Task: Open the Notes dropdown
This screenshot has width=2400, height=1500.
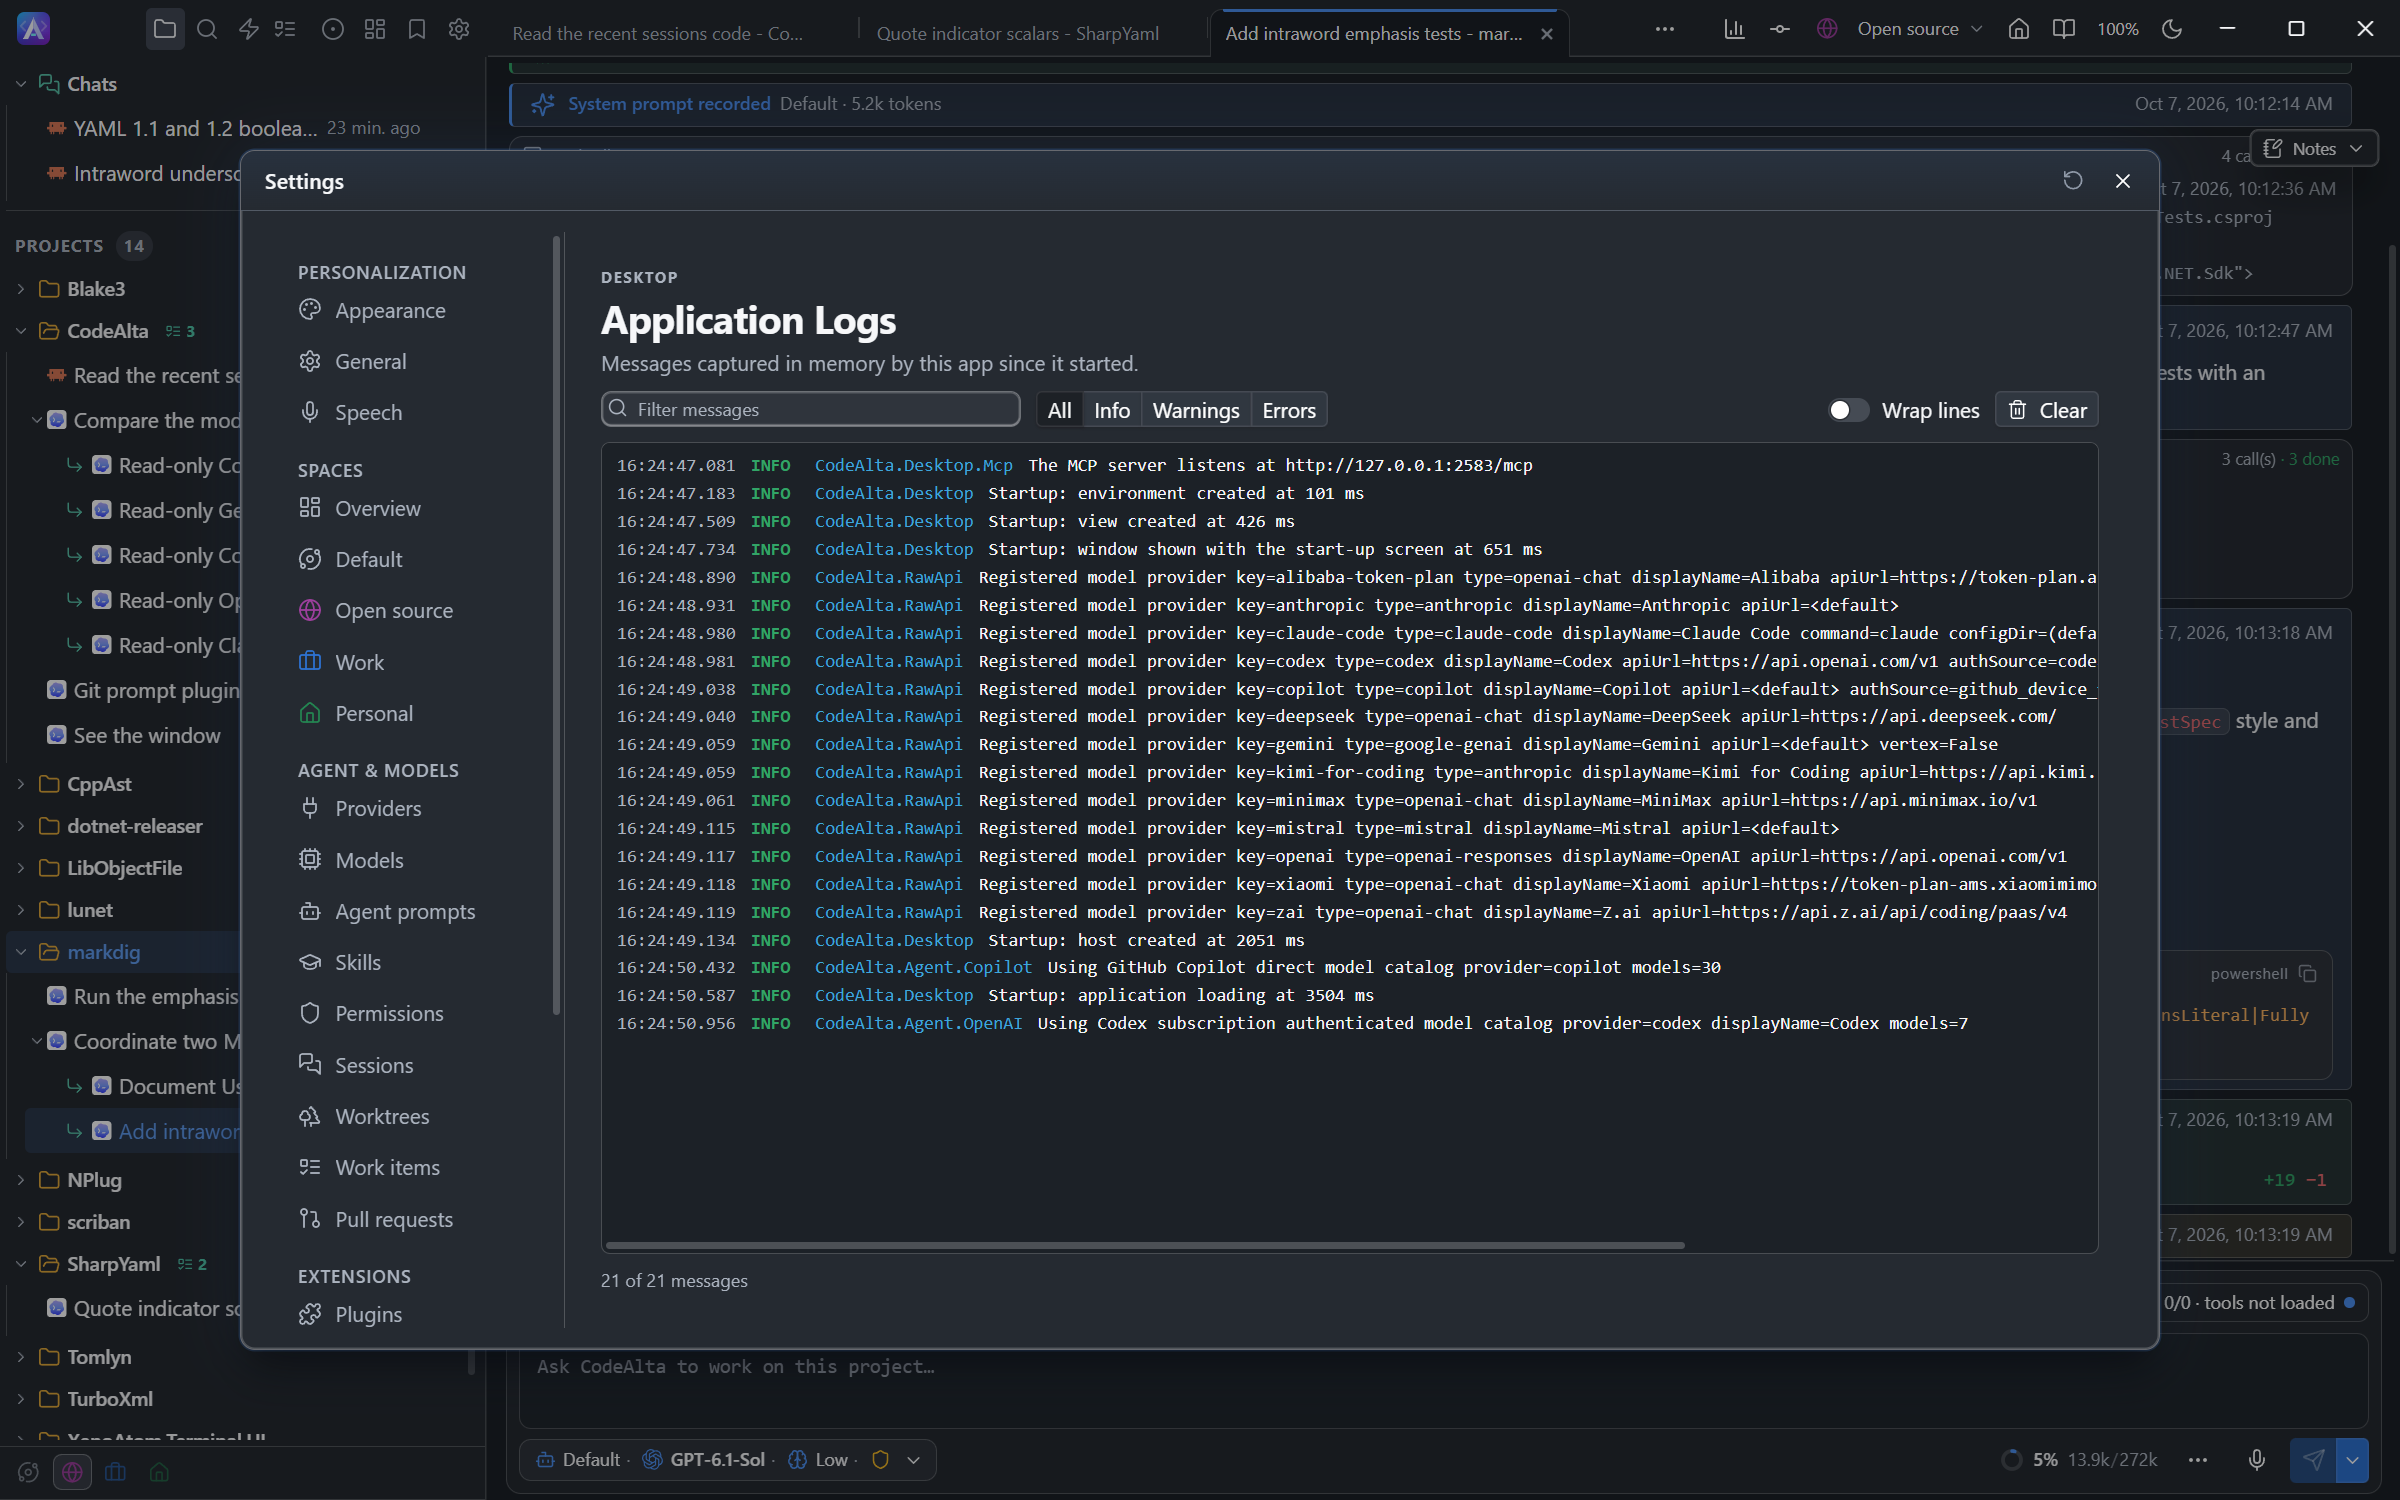Action: tap(2313, 149)
